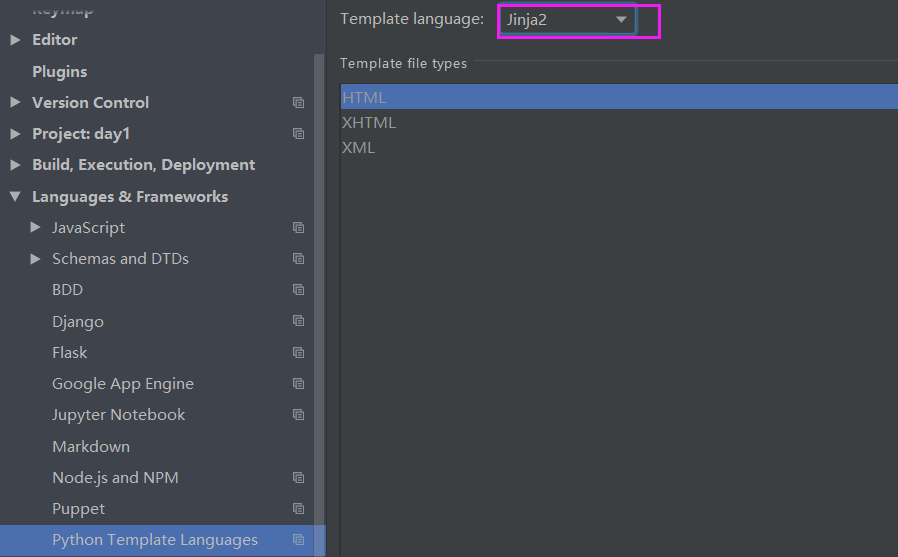Select Markdown in settings tree
Screen dimensions: 898x557
point(91,447)
